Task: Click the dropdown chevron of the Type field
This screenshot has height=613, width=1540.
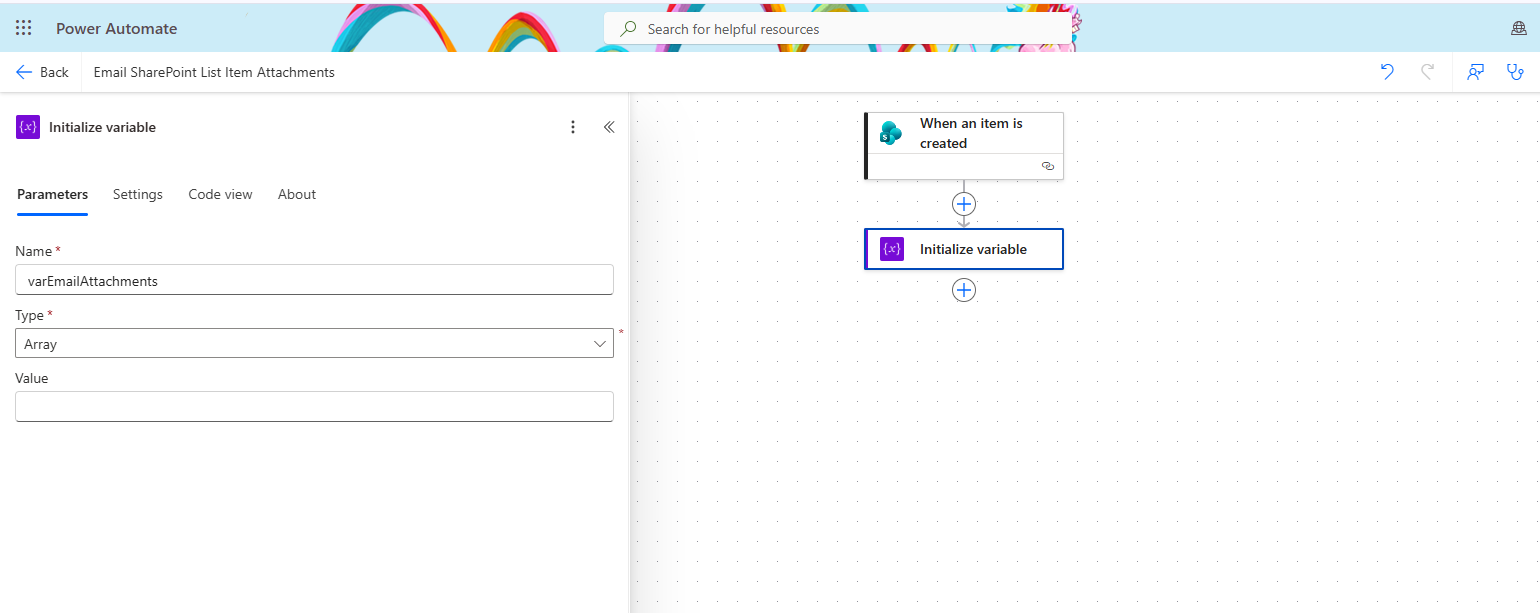Action: [600, 343]
